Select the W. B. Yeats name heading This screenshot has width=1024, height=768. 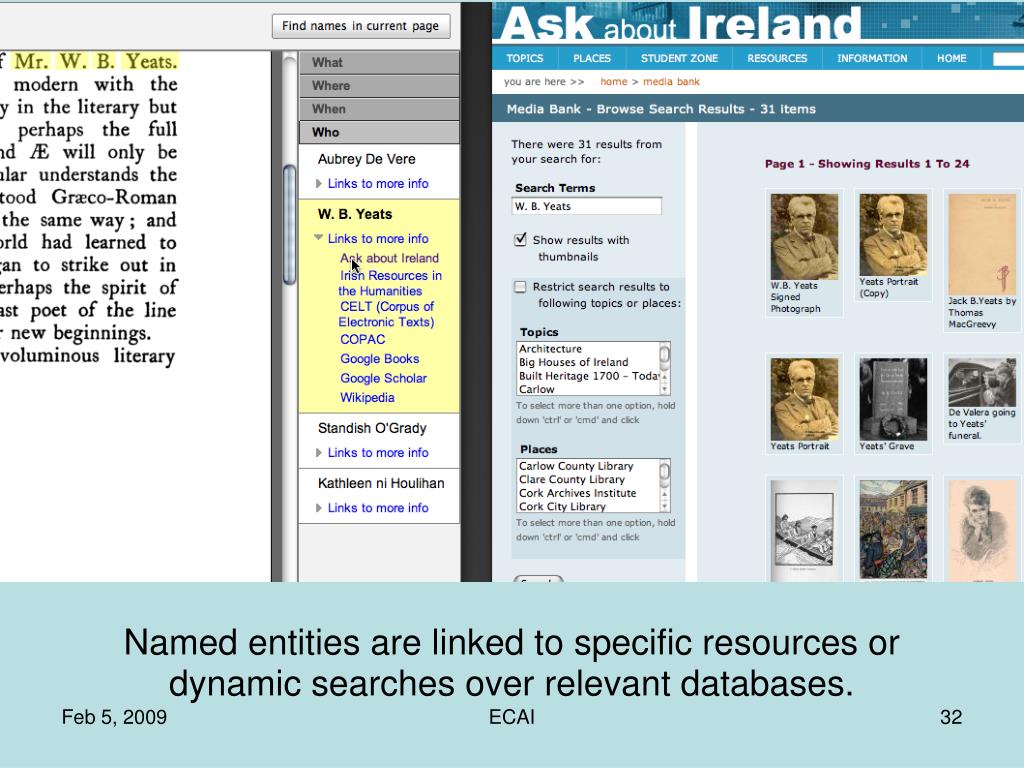point(355,214)
